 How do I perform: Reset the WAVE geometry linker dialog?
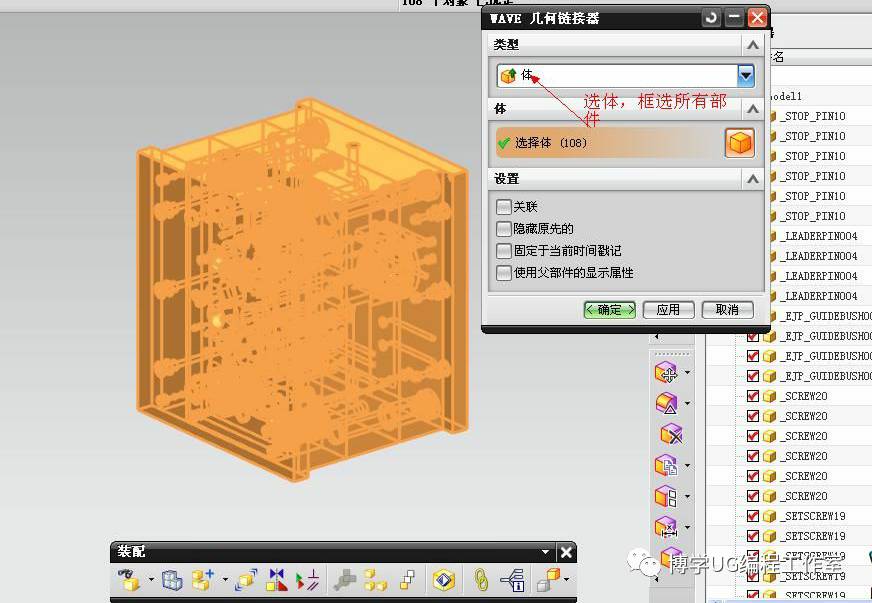711,18
